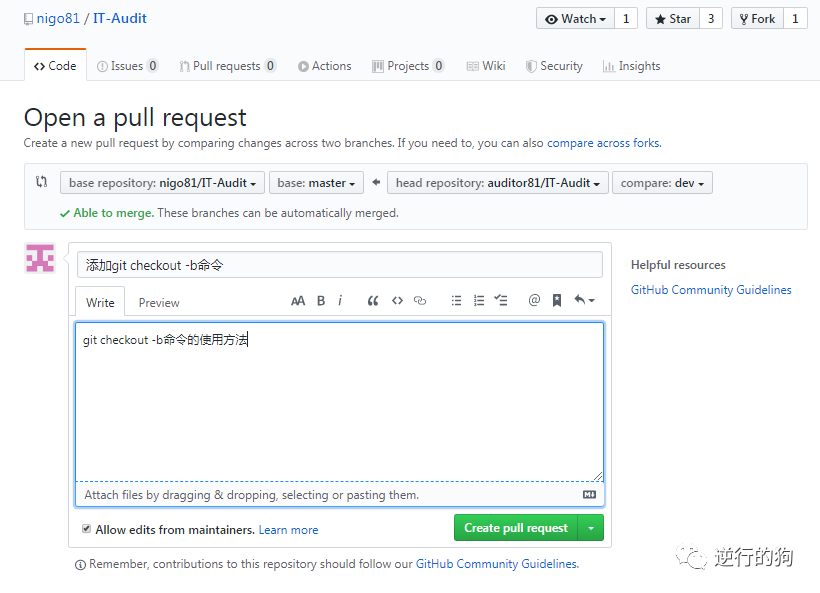Click the repository book icon beside nigo81
Screen dimensions: 820x593
click(28, 19)
